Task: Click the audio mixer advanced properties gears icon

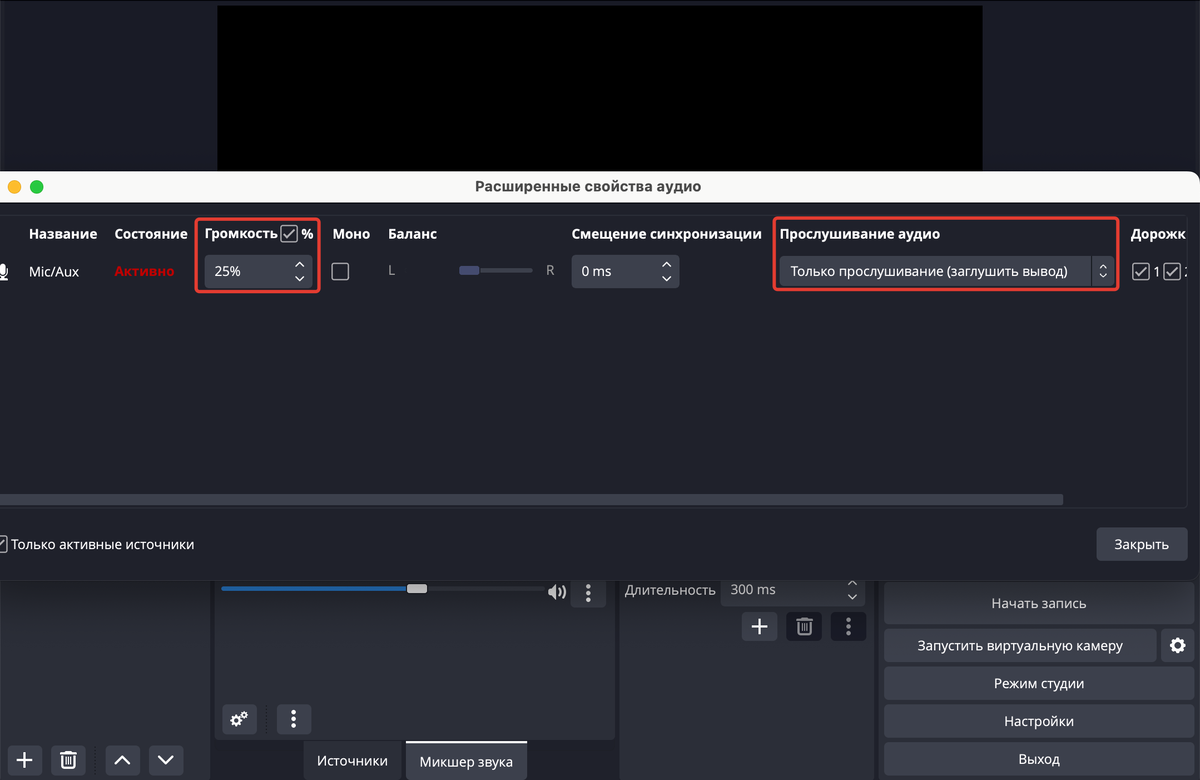Action: click(239, 719)
